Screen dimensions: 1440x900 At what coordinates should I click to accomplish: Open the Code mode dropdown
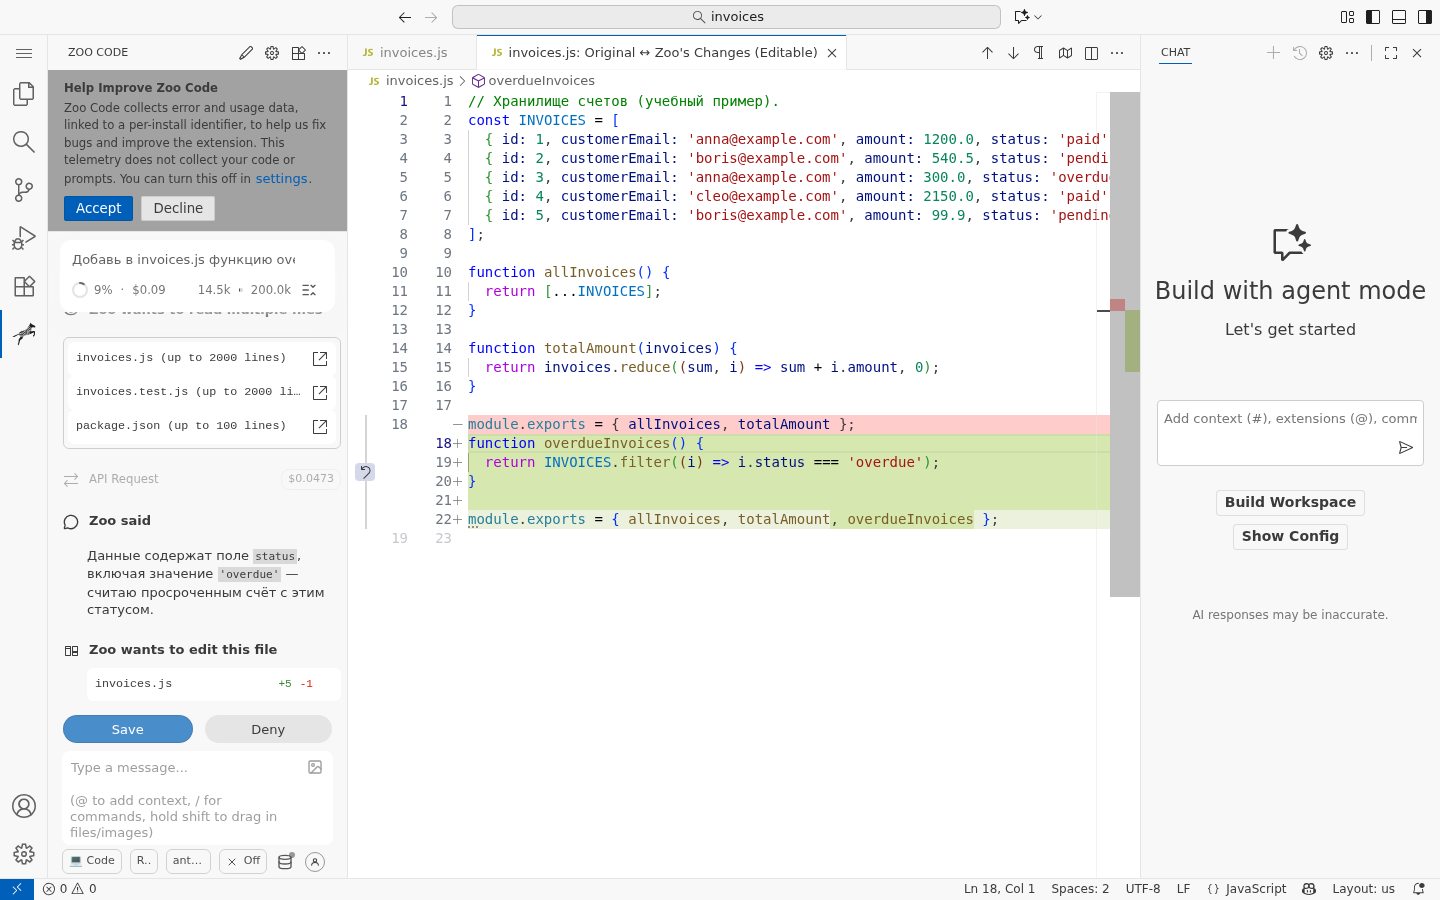click(92, 861)
